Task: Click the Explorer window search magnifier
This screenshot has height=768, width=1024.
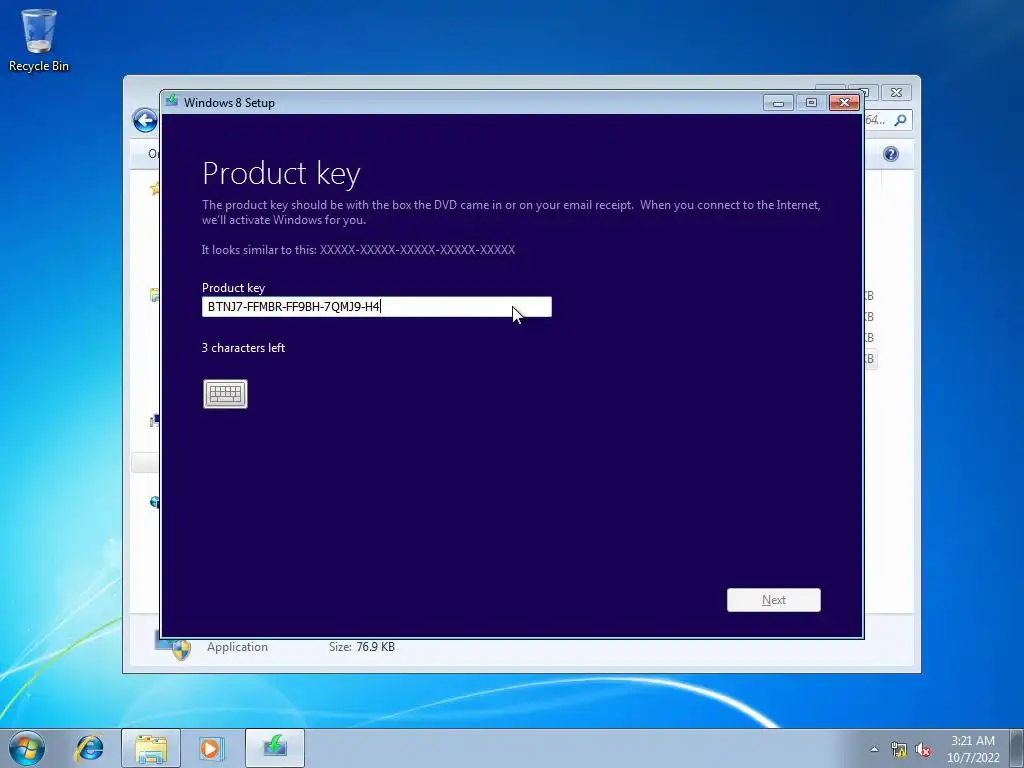Action: pos(900,120)
